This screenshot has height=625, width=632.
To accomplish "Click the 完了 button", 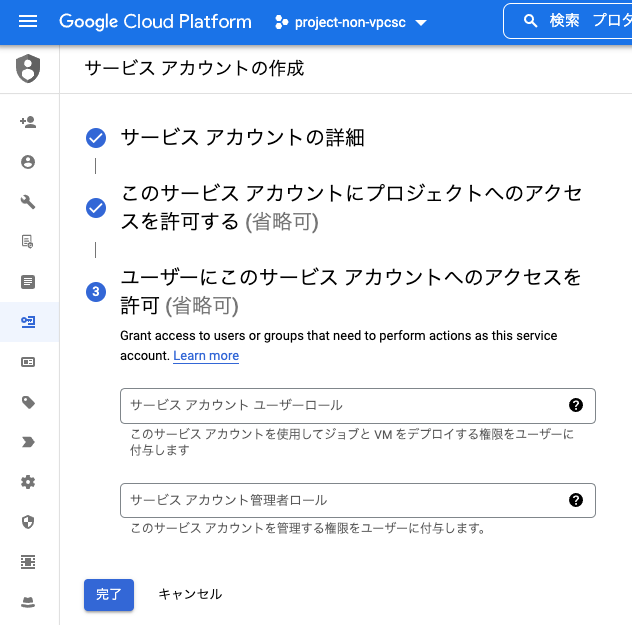I will (109, 595).
